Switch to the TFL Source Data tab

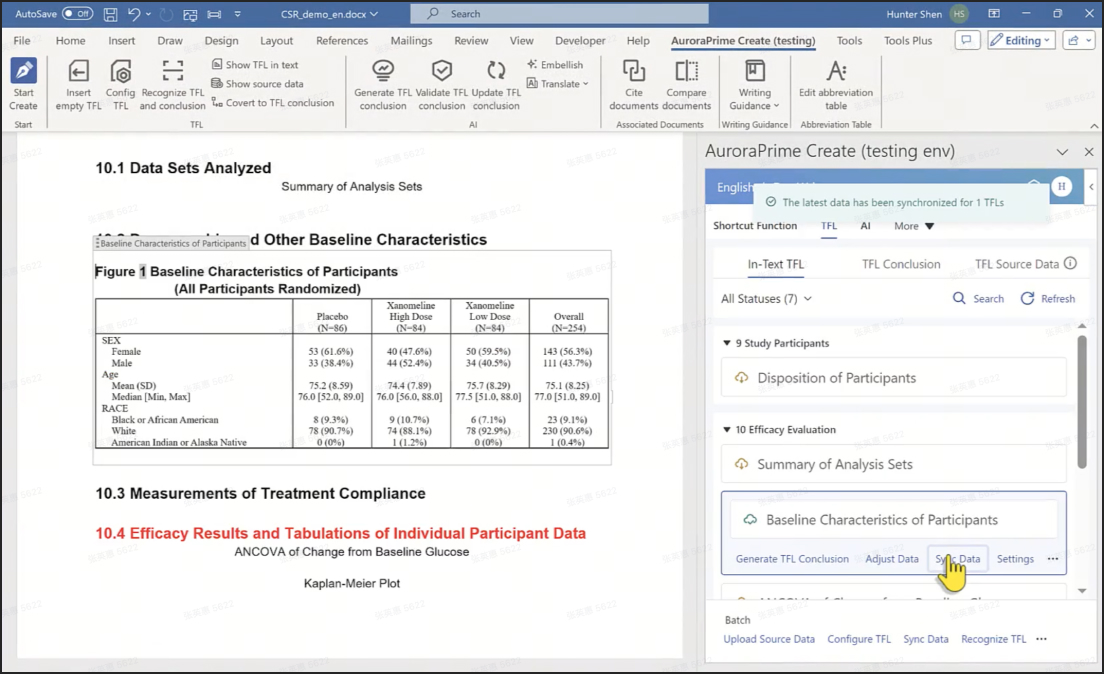pos(1016,264)
